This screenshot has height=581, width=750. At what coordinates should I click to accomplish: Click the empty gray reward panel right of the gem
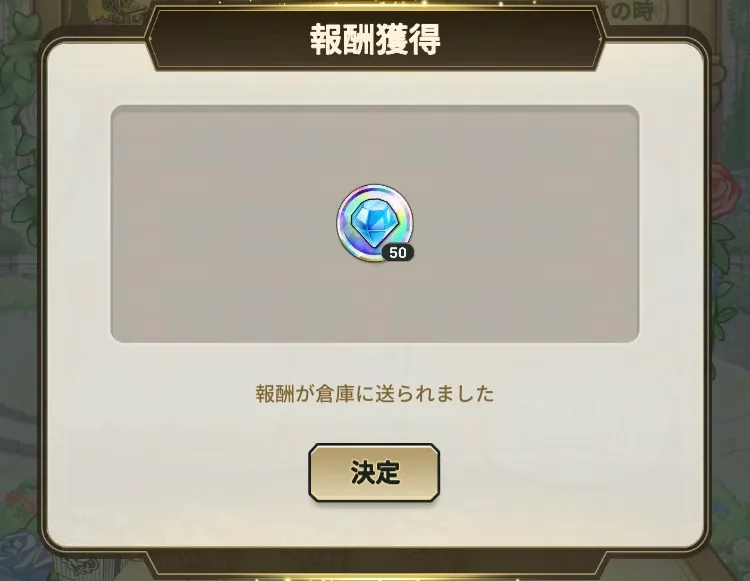[526, 223]
